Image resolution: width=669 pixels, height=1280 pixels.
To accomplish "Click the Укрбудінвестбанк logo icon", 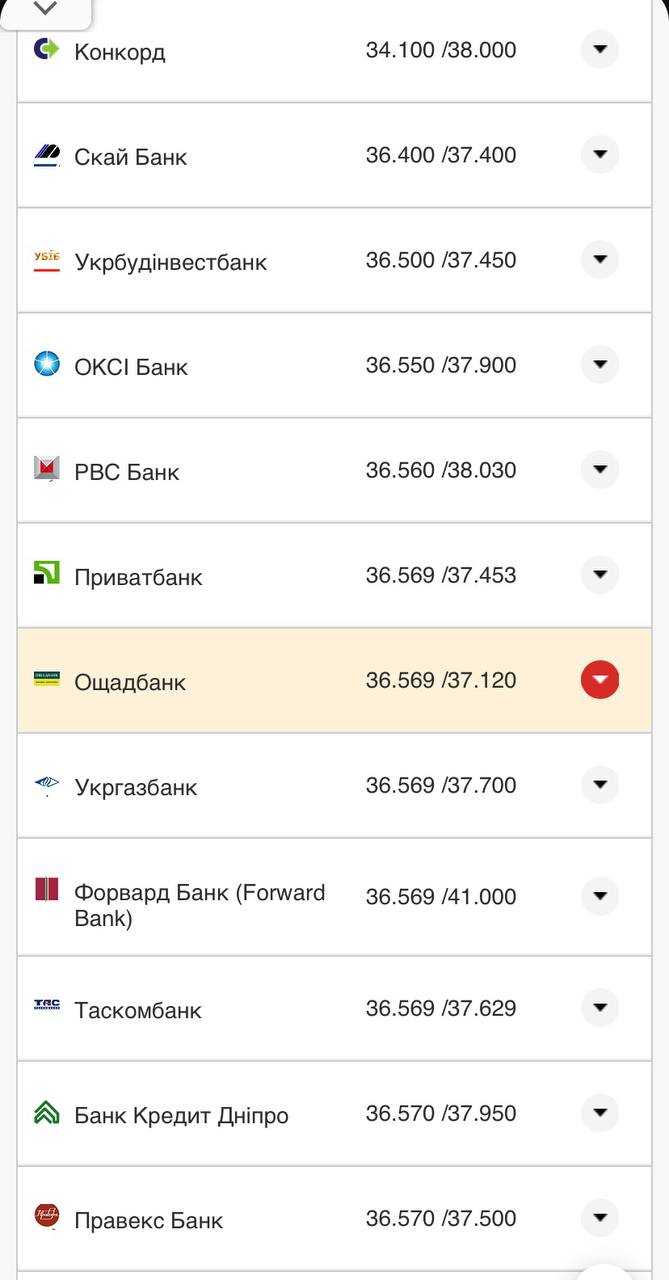I will pos(47,261).
